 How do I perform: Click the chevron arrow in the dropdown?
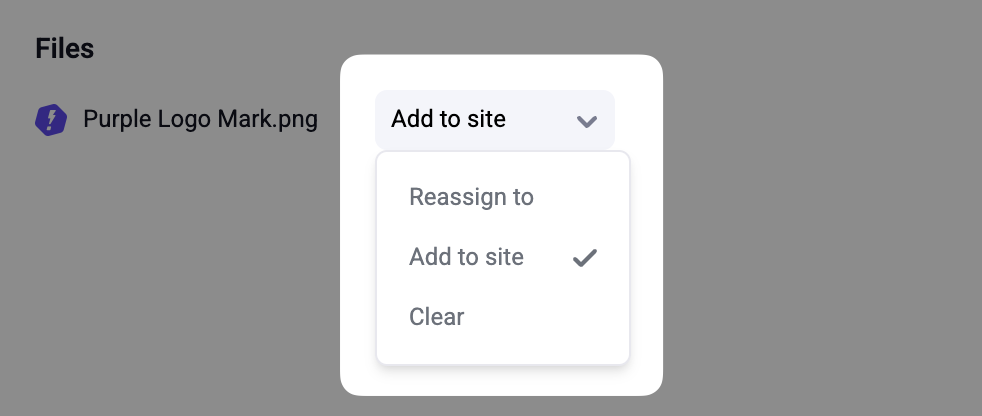[x=587, y=121]
